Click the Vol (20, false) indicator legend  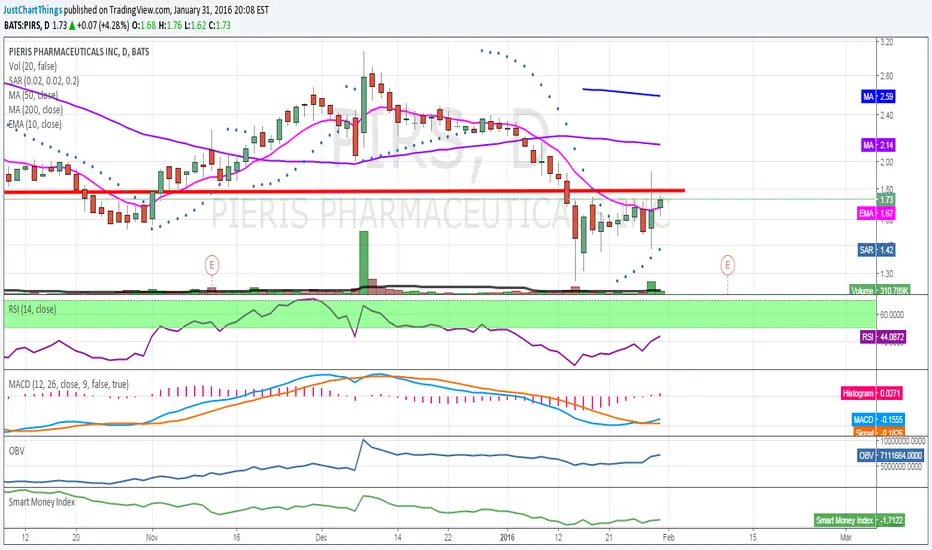pyautogui.click(x=33, y=66)
